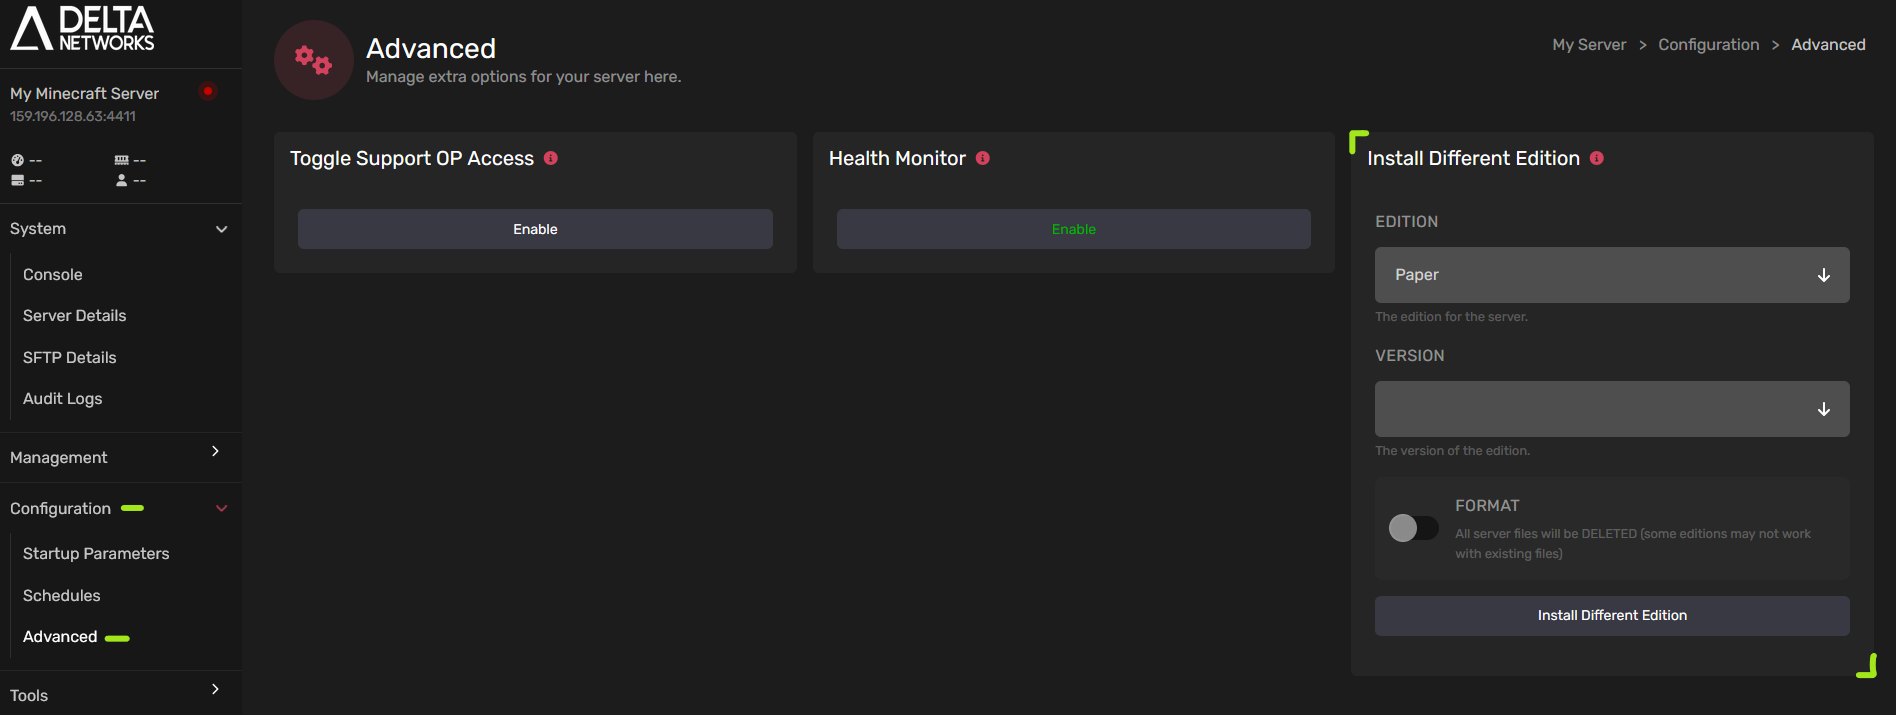Open SFTP Details page
This screenshot has height=715, width=1896.
click(x=70, y=357)
